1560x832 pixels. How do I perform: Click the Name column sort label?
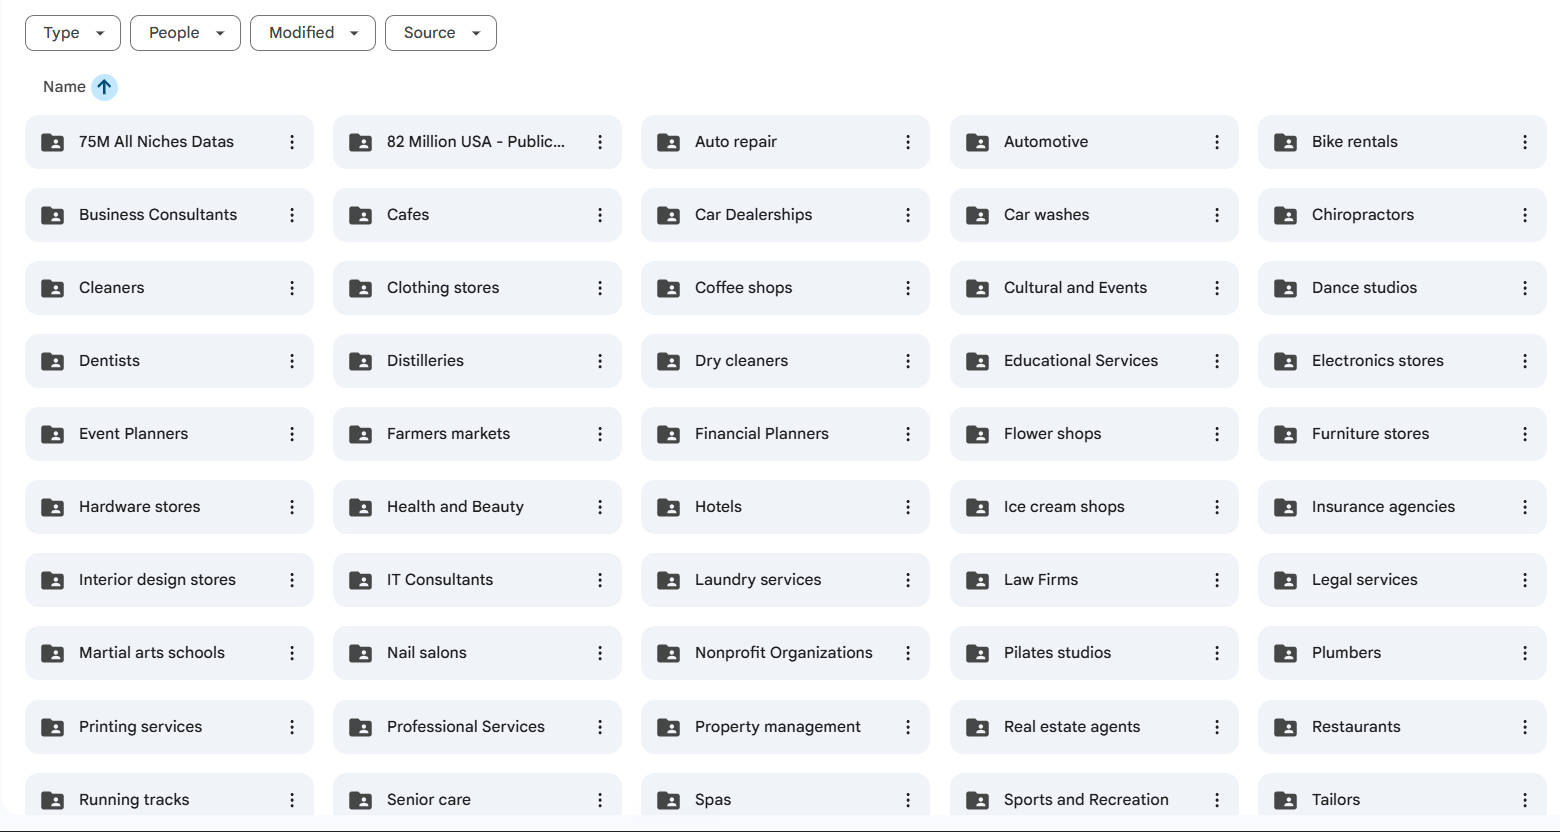click(64, 87)
